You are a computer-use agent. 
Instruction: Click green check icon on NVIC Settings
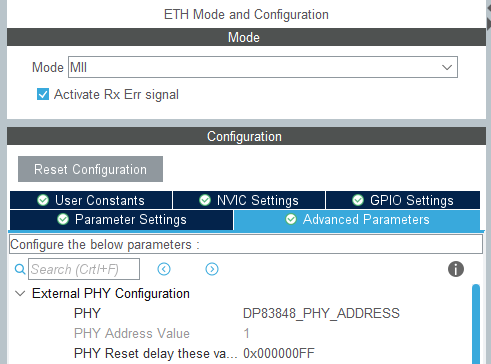coord(205,200)
